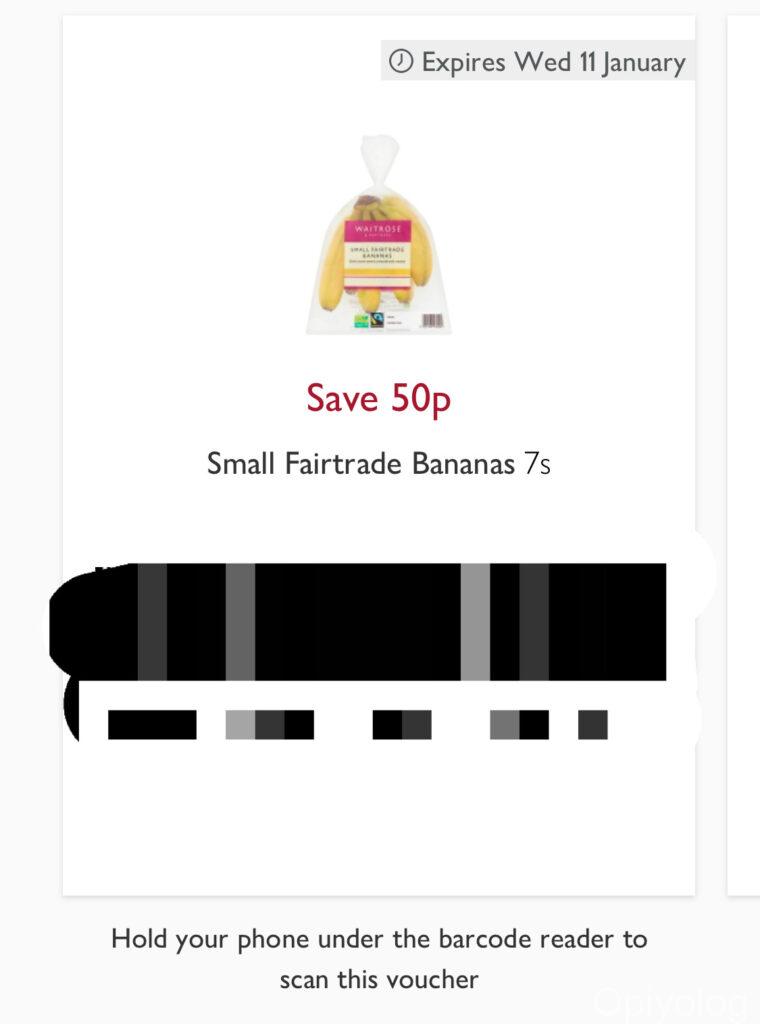This screenshot has width=760, height=1024.
Task: Tap the large redacted voucher barcode
Action: tap(358, 622)
